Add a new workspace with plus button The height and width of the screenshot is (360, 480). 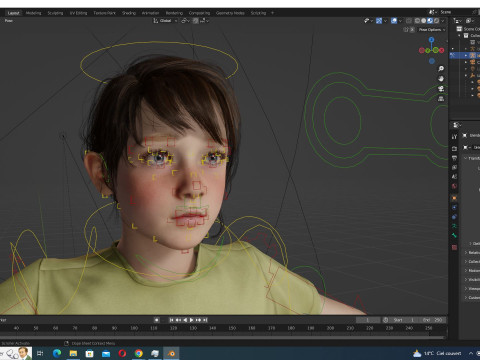coord(272,13)
